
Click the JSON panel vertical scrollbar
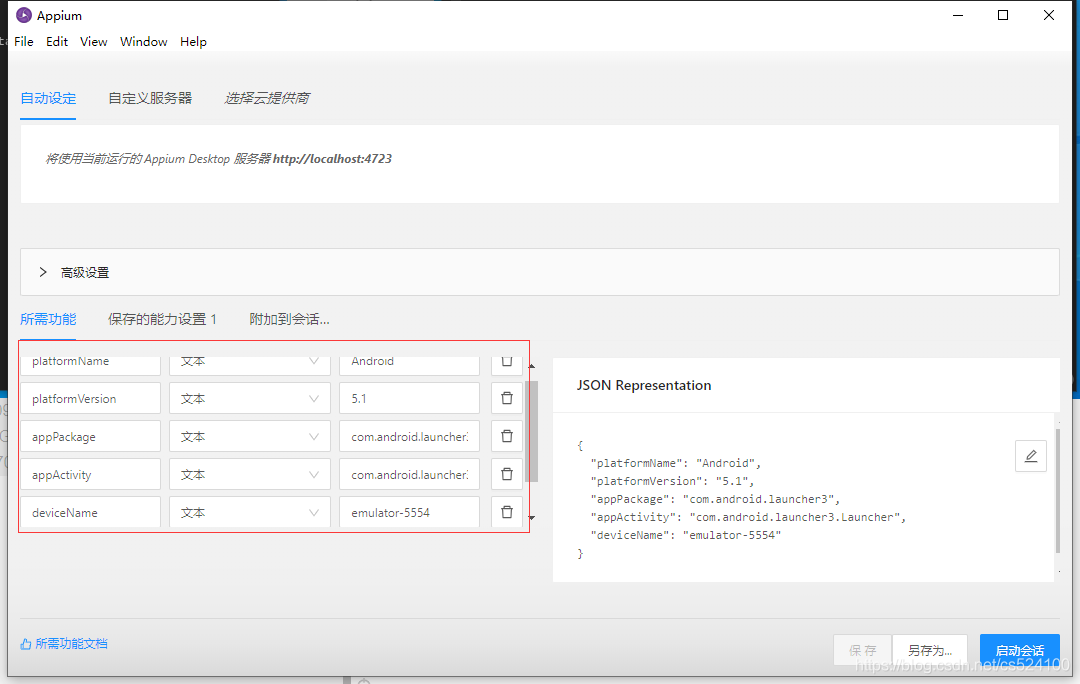point(1057,490)
